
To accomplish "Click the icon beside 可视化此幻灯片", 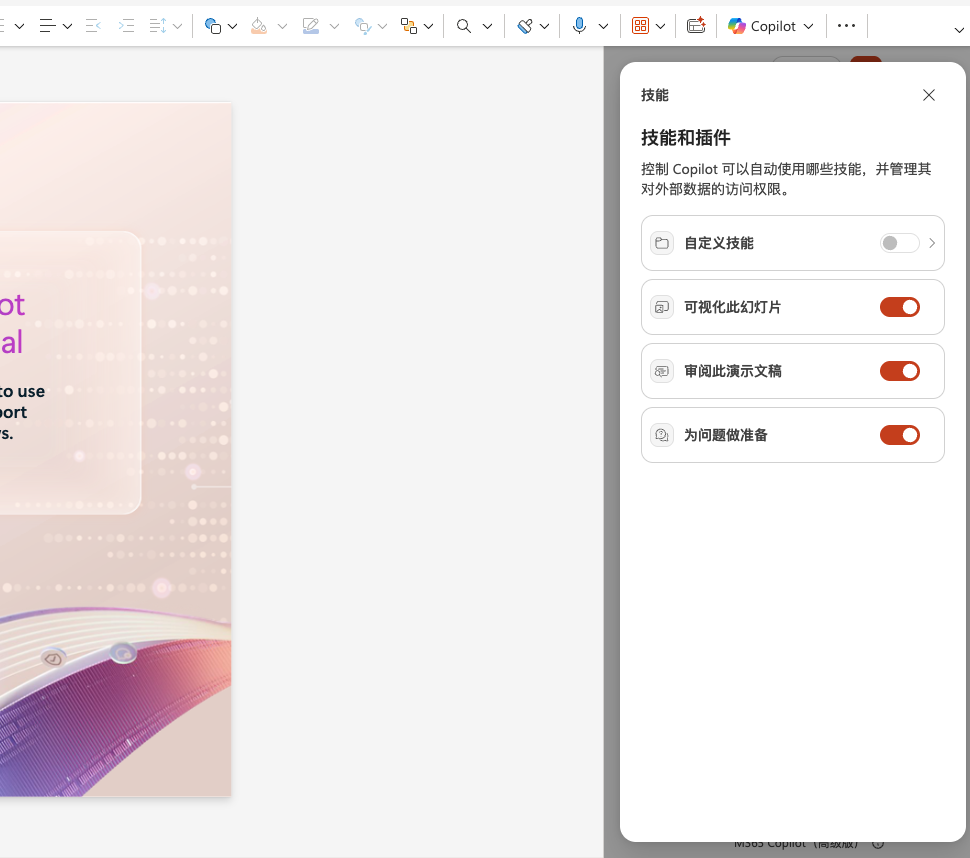I will [x=662, y=307].
